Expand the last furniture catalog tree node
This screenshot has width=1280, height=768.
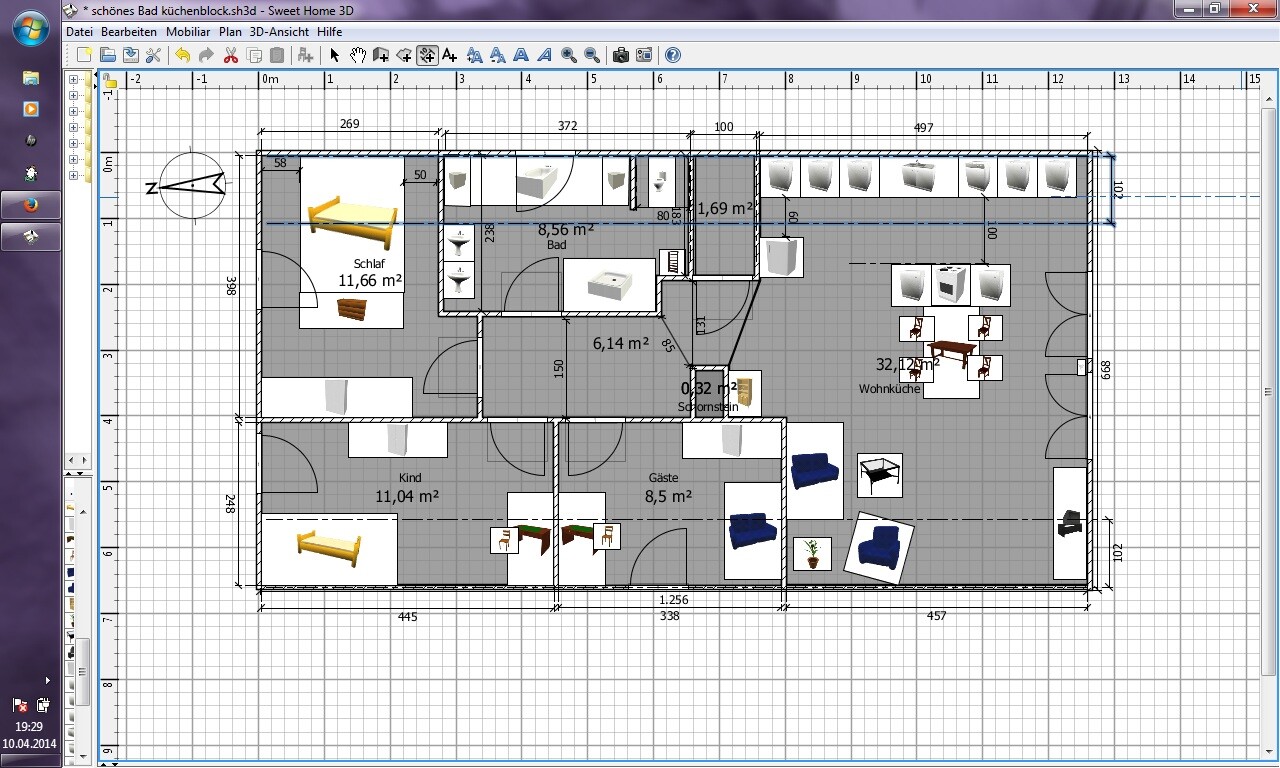(73, 175)
